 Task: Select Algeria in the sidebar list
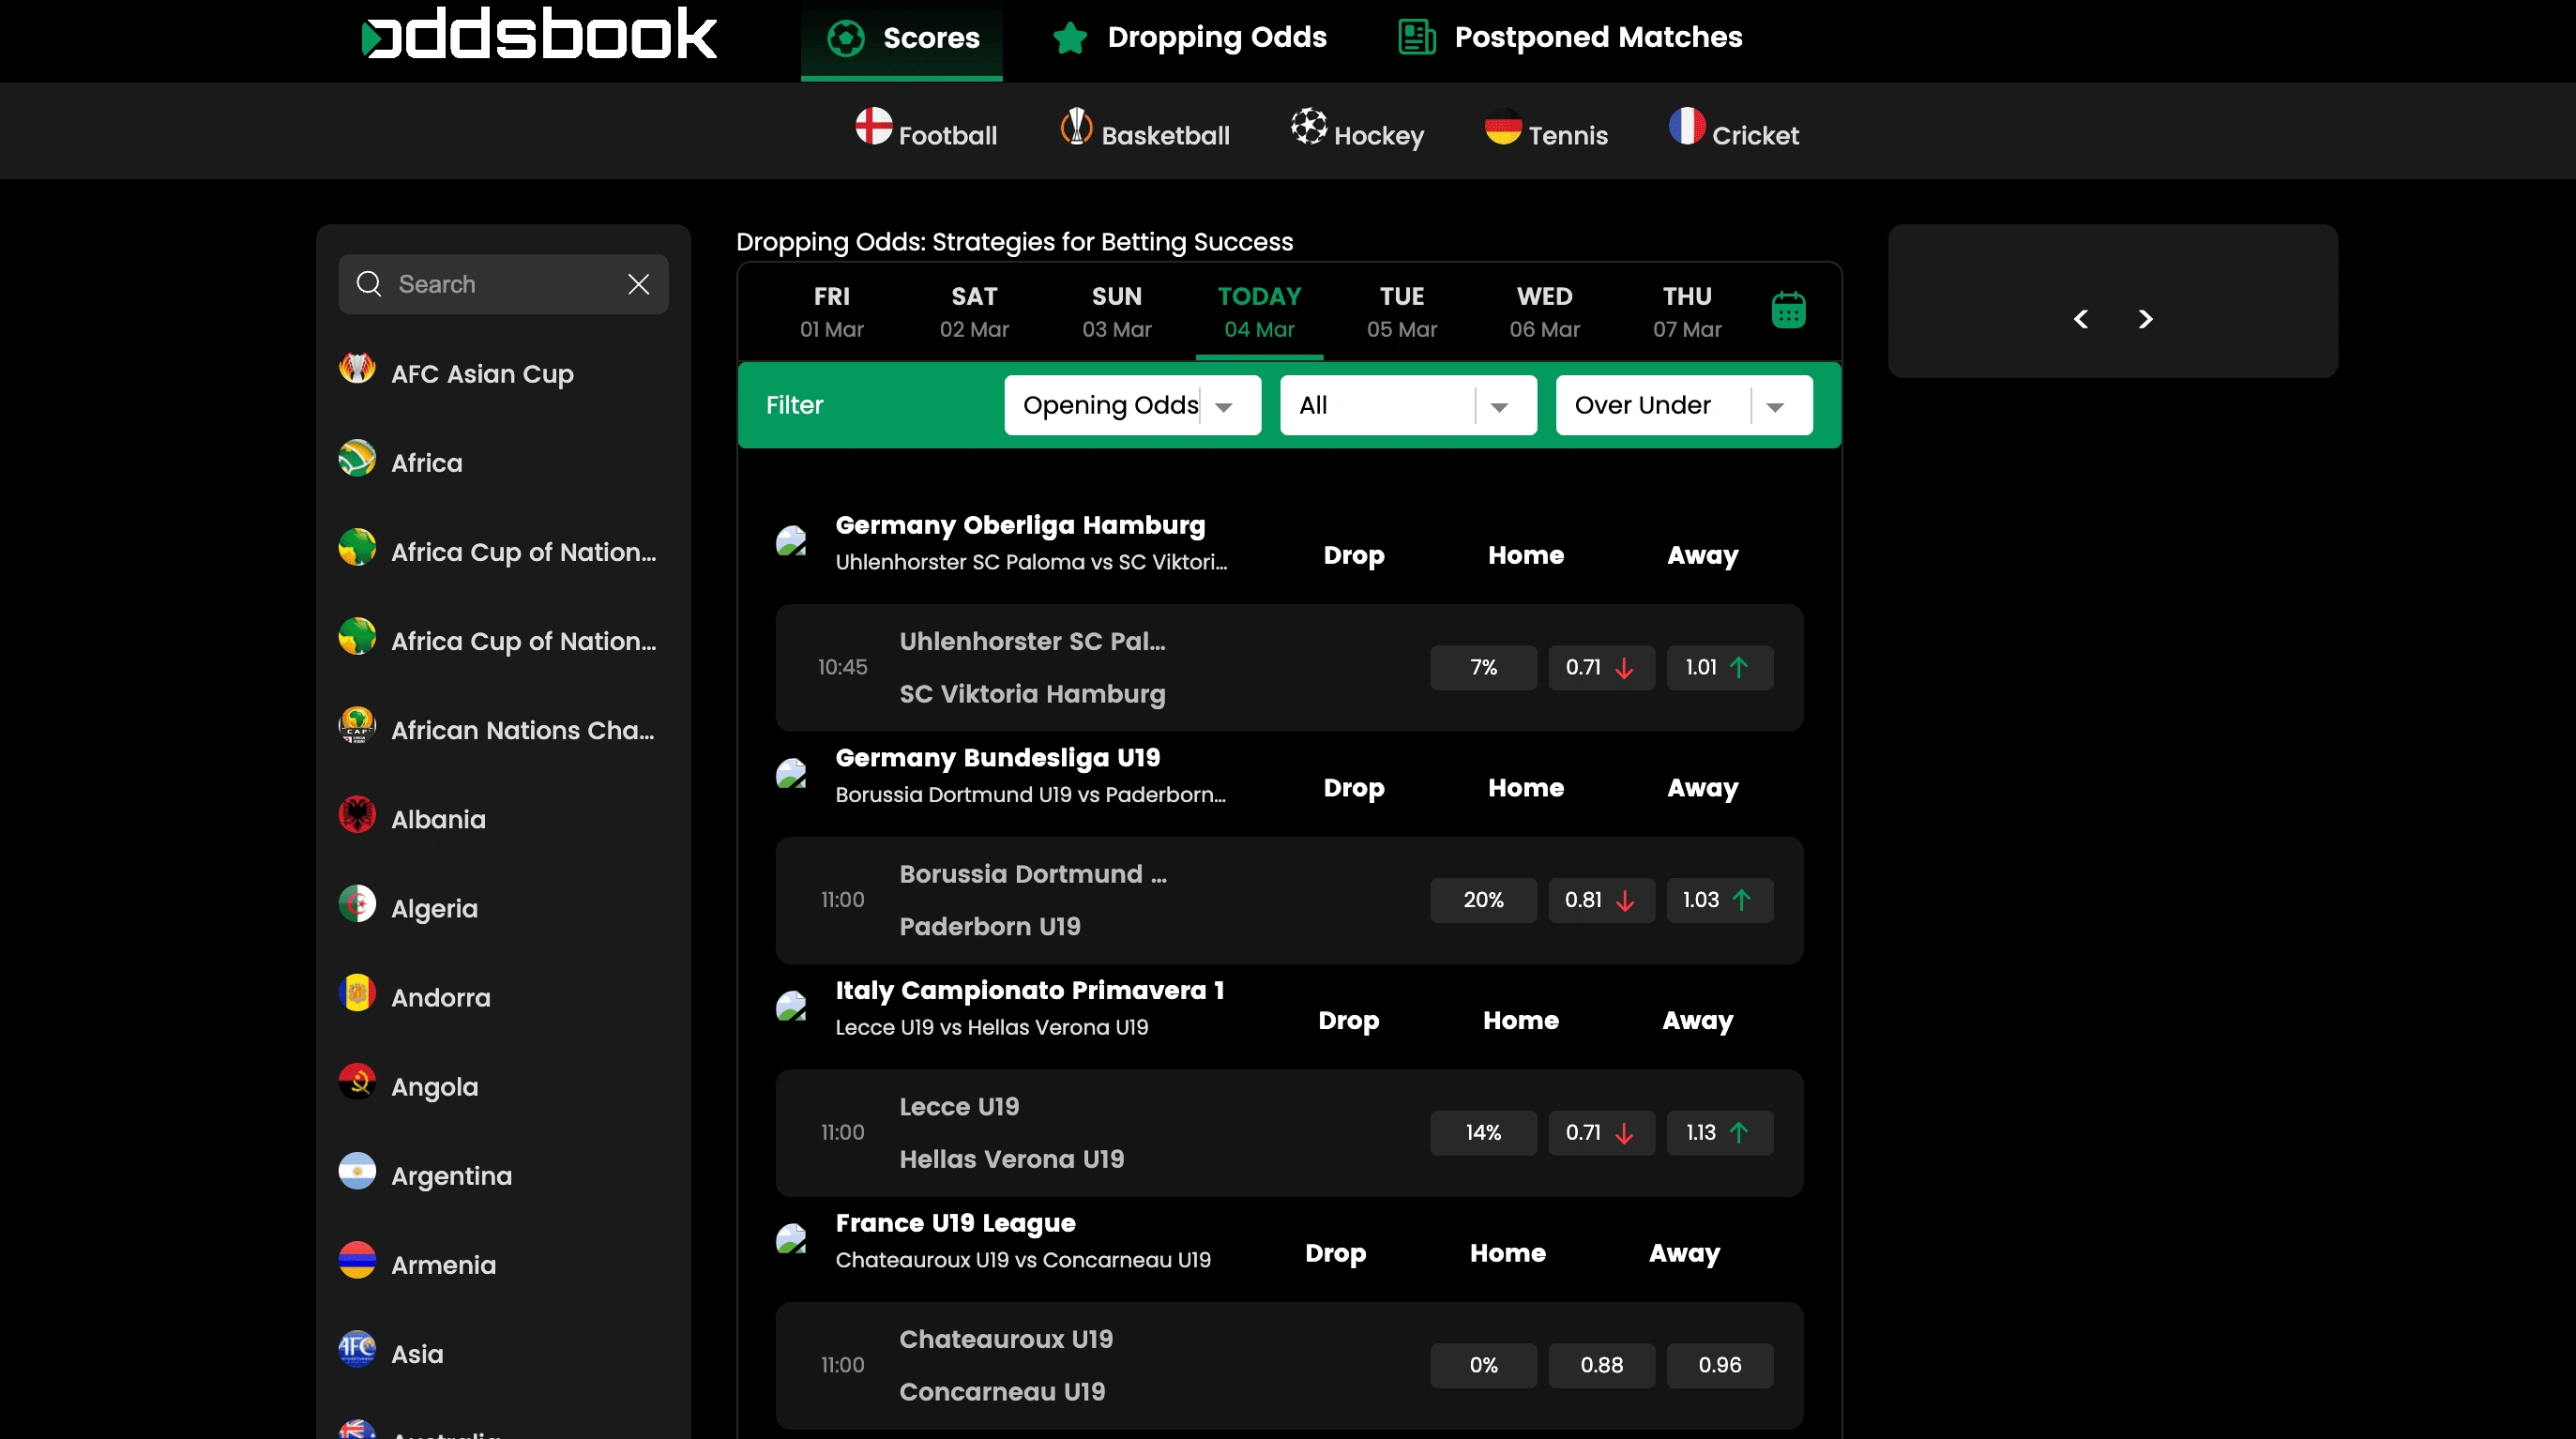pyautogui.click(x=434, y=908)
